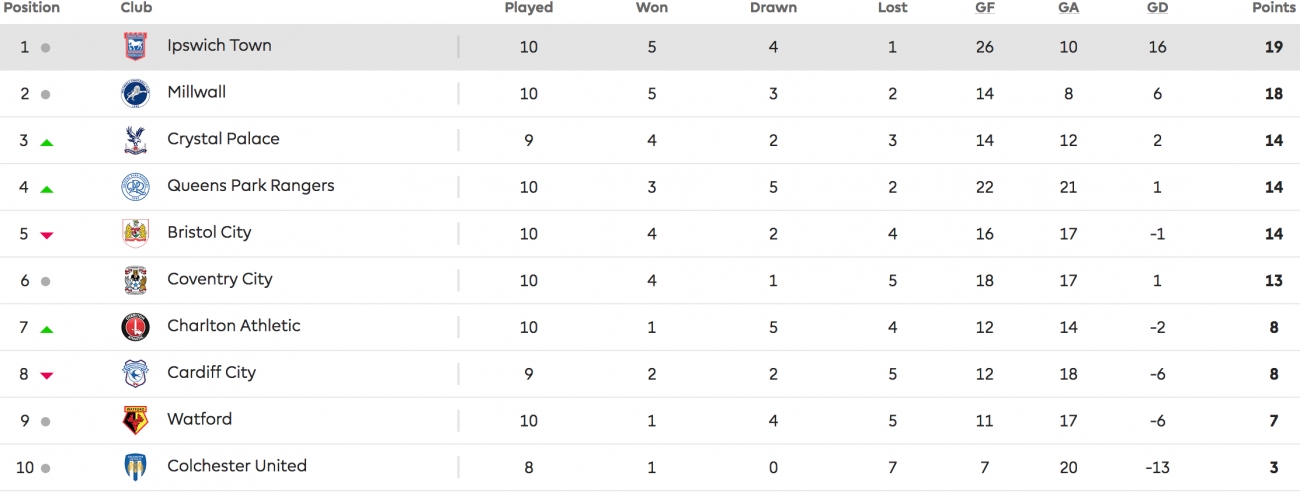Click the Cardiff City bluebird badge
This screenshot has width=1300, height=500.
(x=135, y=374)
